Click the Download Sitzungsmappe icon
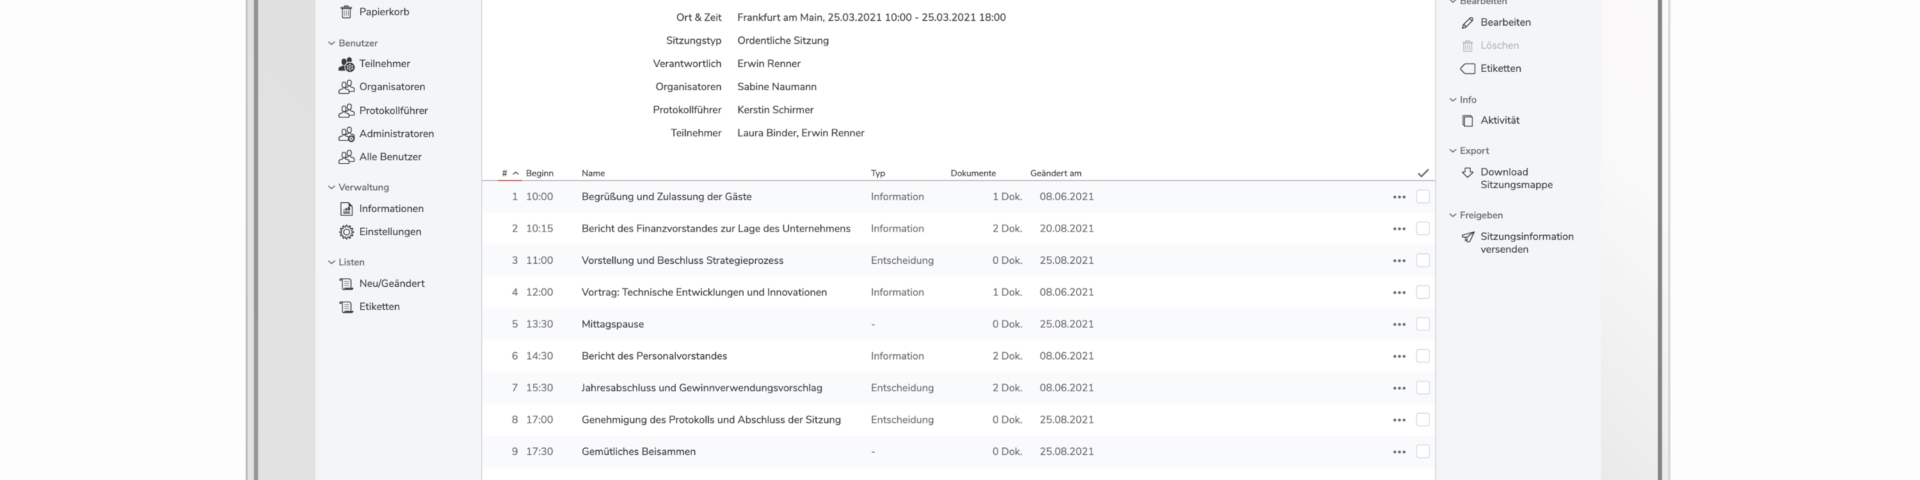This screenshot has width=1920, height=480. [1467, 173]
